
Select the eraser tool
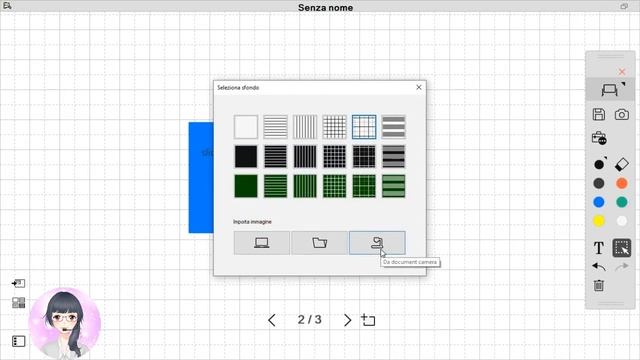point(622,164)
